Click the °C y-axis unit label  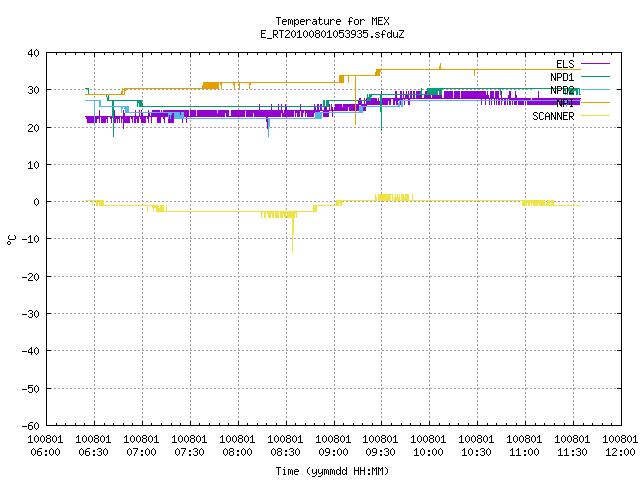(11, 240)
